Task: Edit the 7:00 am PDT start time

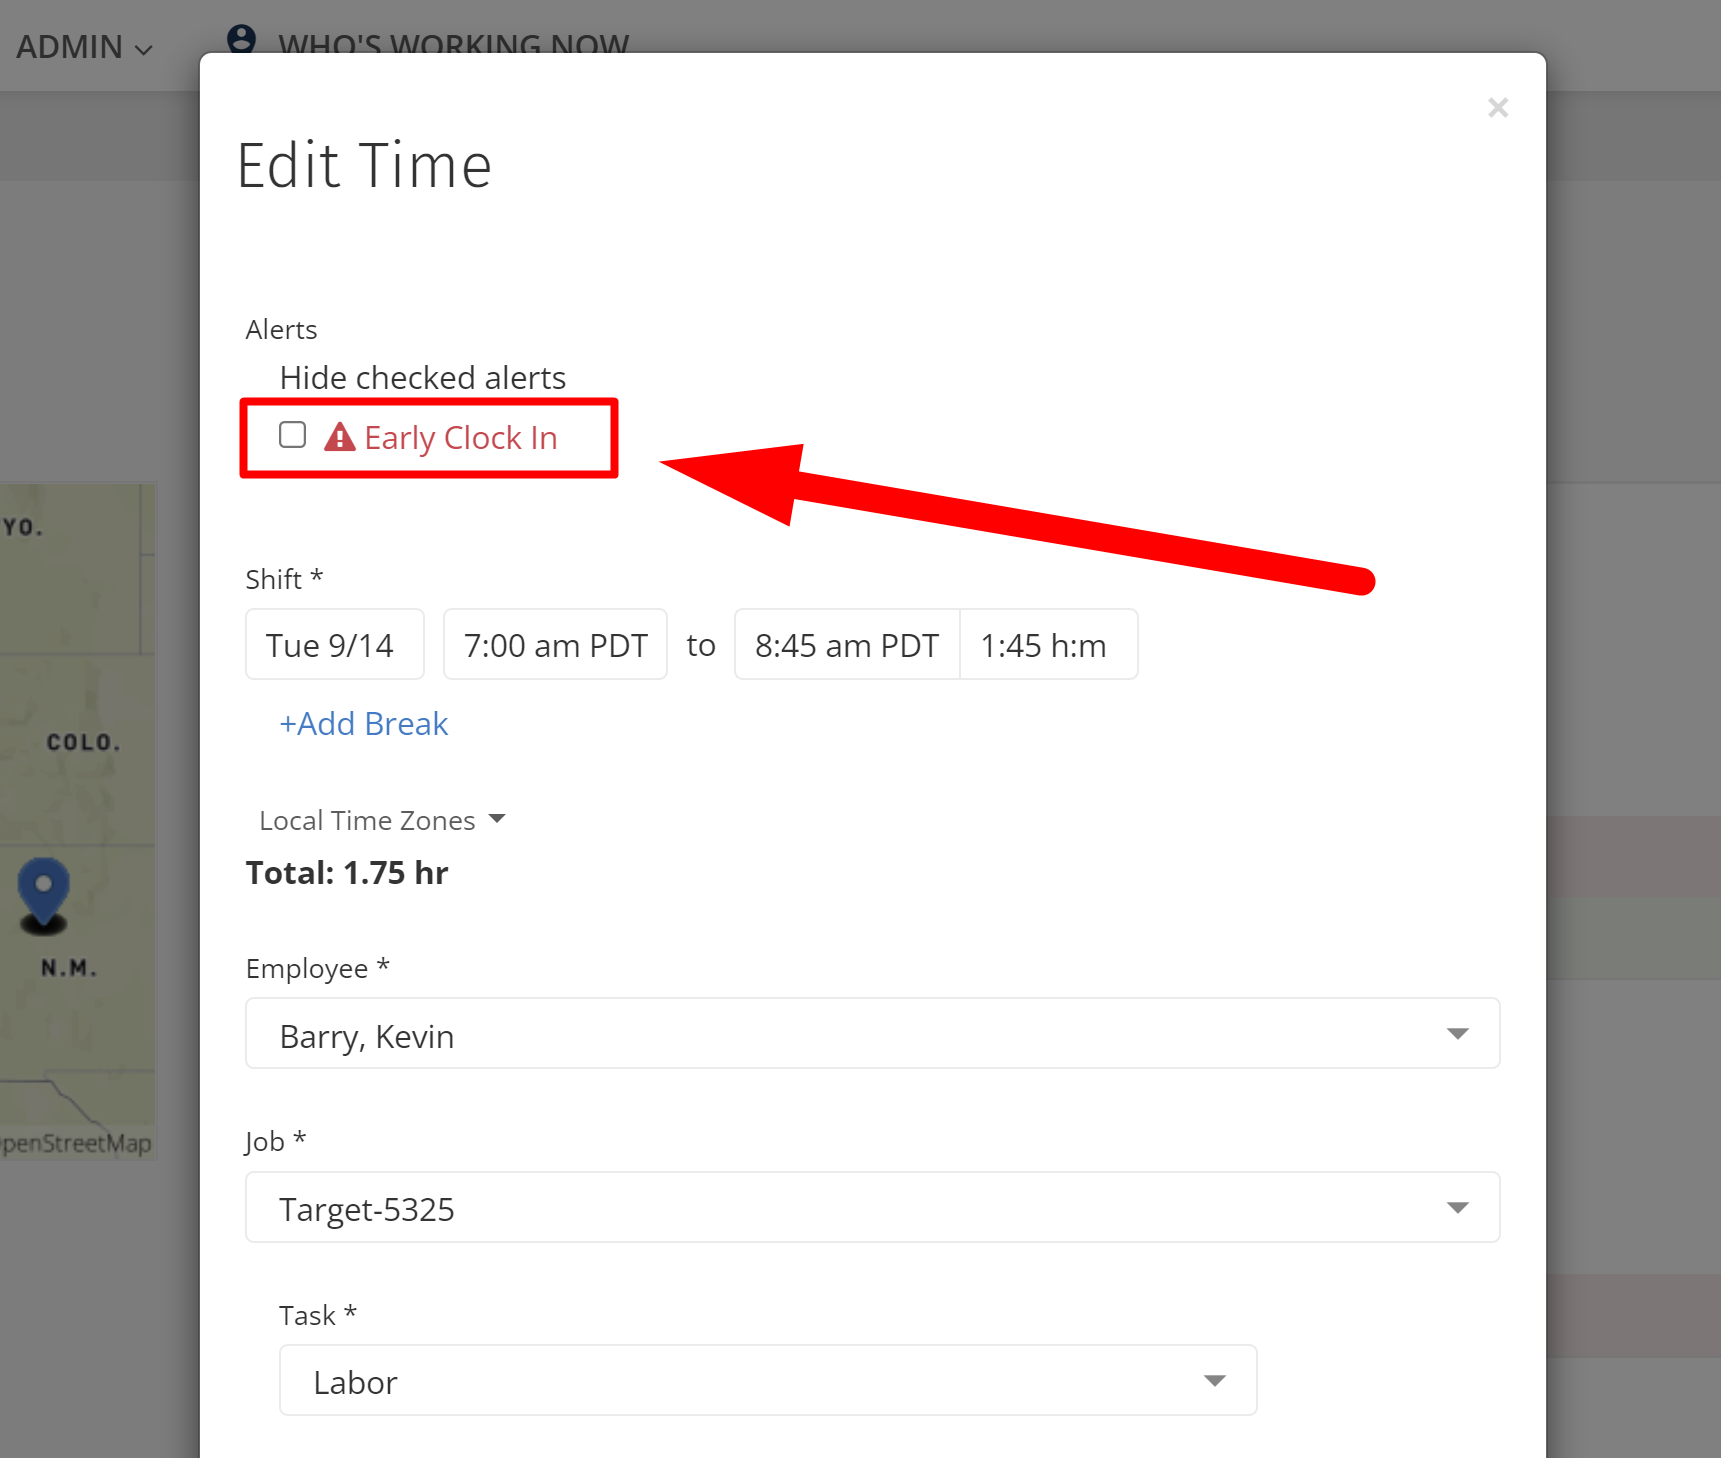Action: 555,645
